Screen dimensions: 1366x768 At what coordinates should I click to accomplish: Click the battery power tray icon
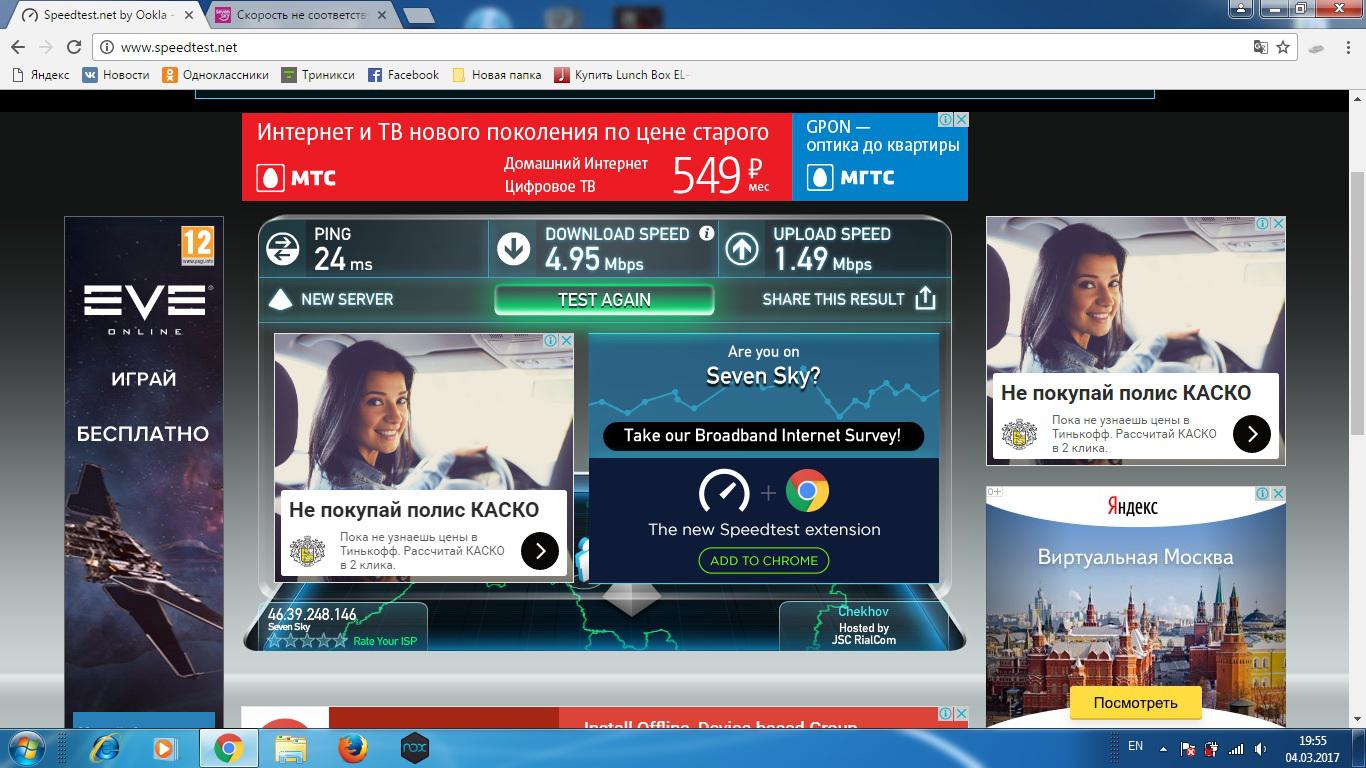[1212, 749]
